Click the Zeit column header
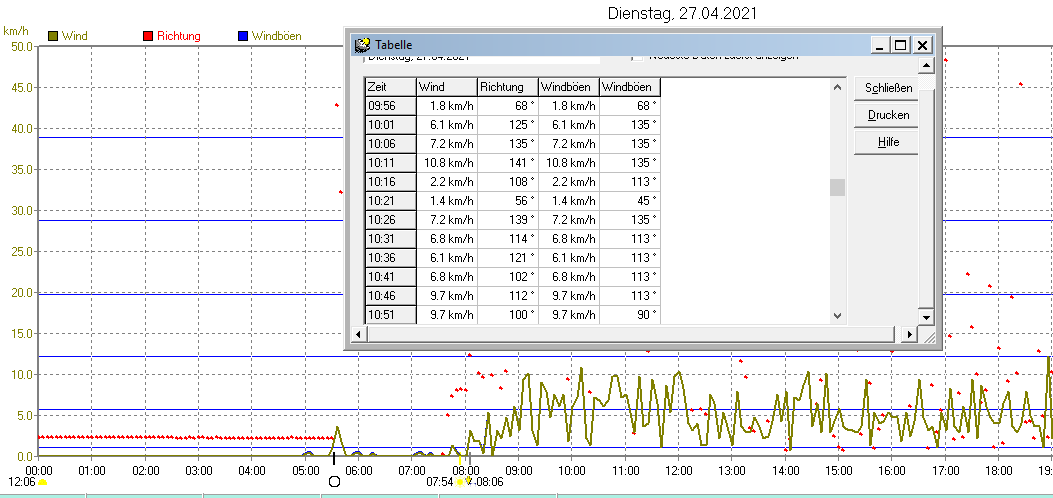 390,87
